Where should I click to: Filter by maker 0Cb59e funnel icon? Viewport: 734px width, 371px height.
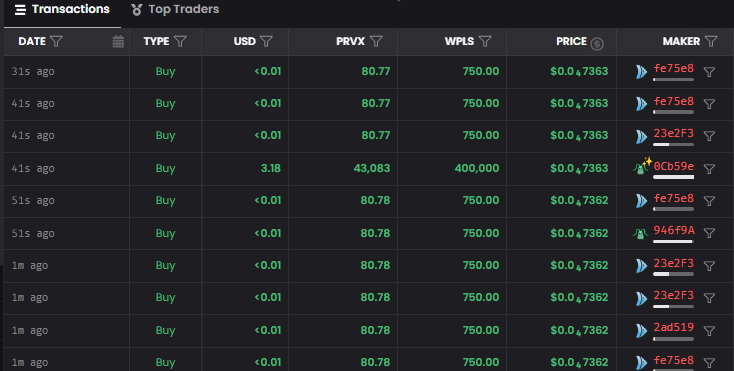tap(709, 169)
